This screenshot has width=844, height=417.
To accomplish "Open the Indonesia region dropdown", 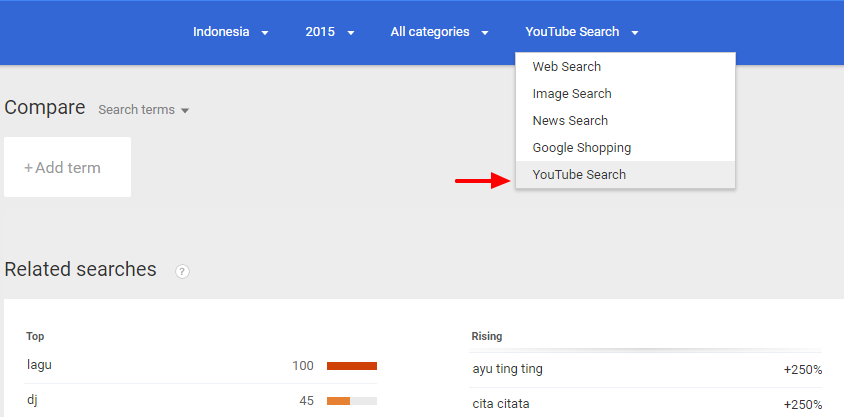I will (x=230, y=32).
